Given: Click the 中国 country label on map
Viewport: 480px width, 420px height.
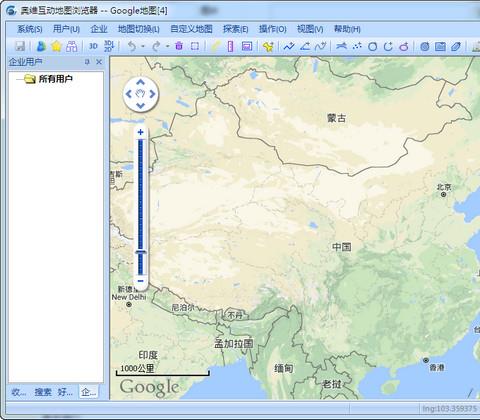Looking at the screenshot, I should [341, 247].
